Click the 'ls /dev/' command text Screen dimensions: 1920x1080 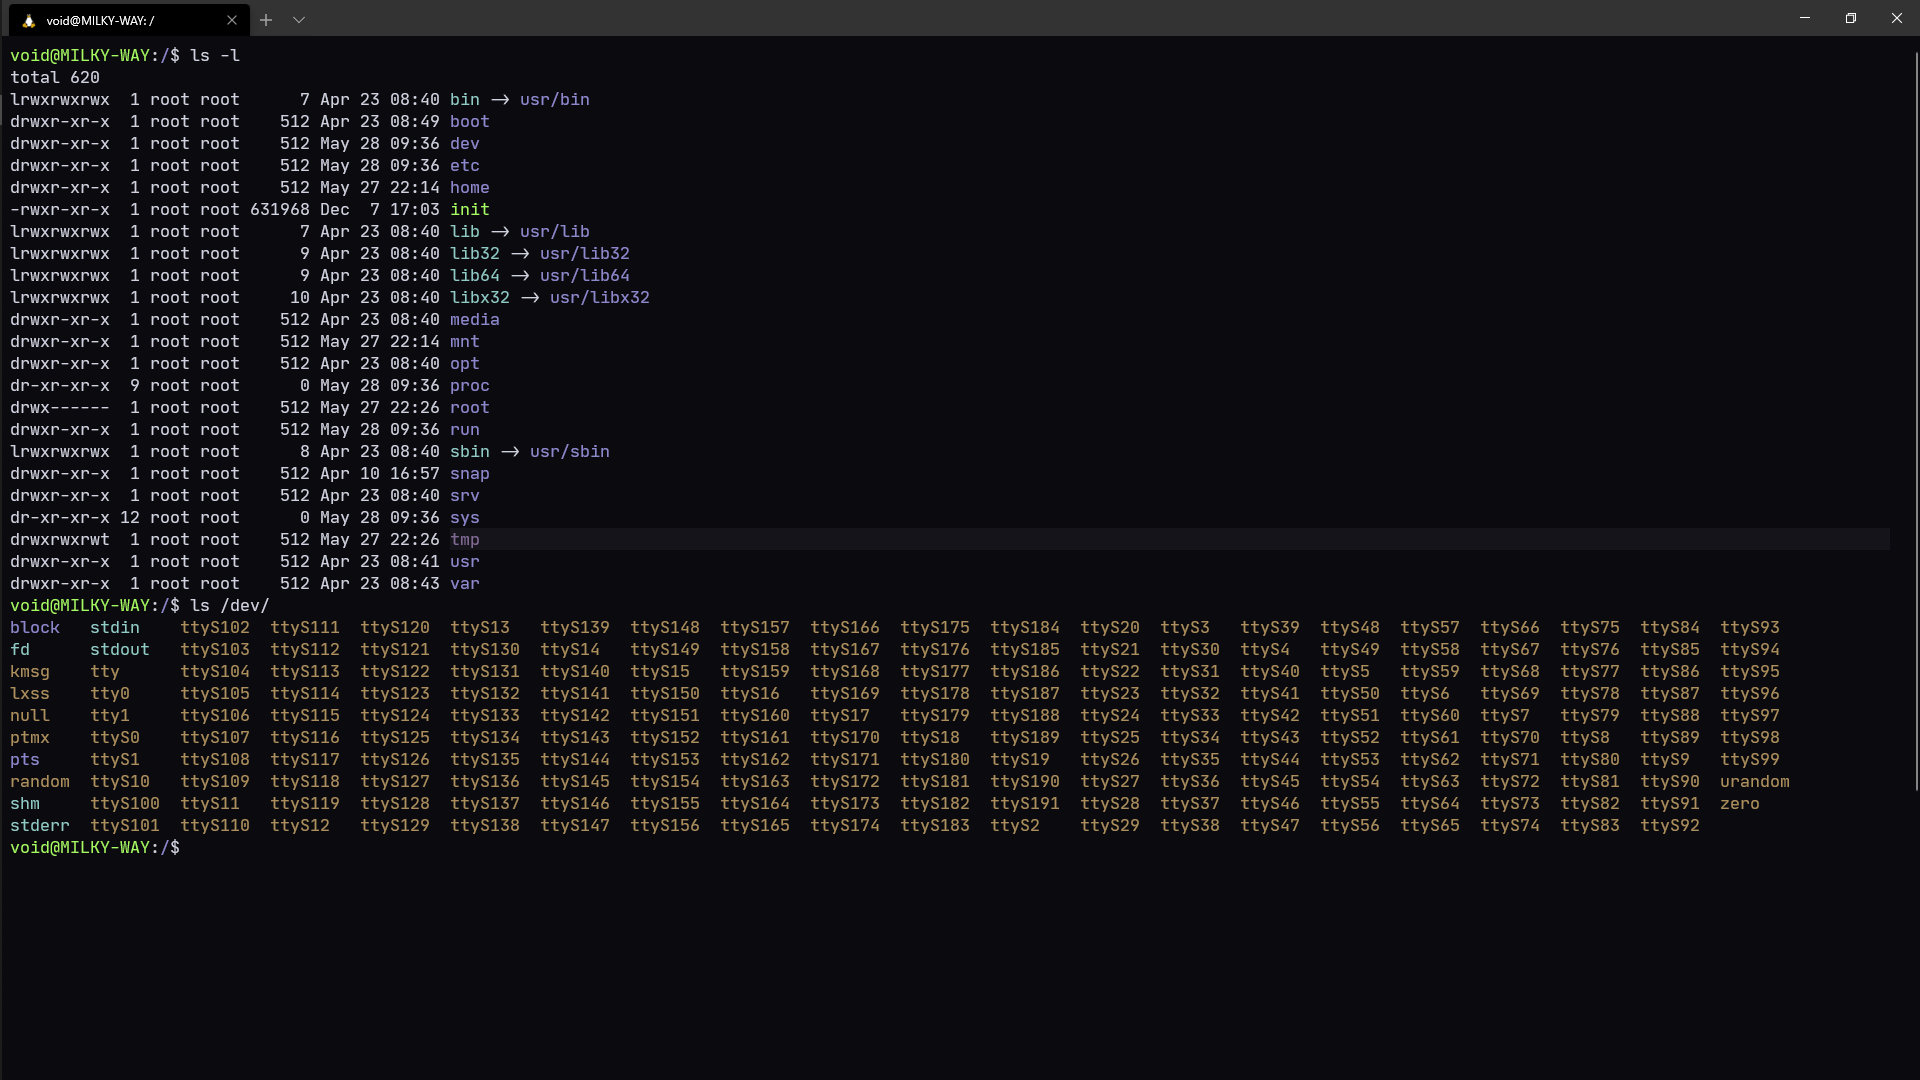tap(229, 606)
